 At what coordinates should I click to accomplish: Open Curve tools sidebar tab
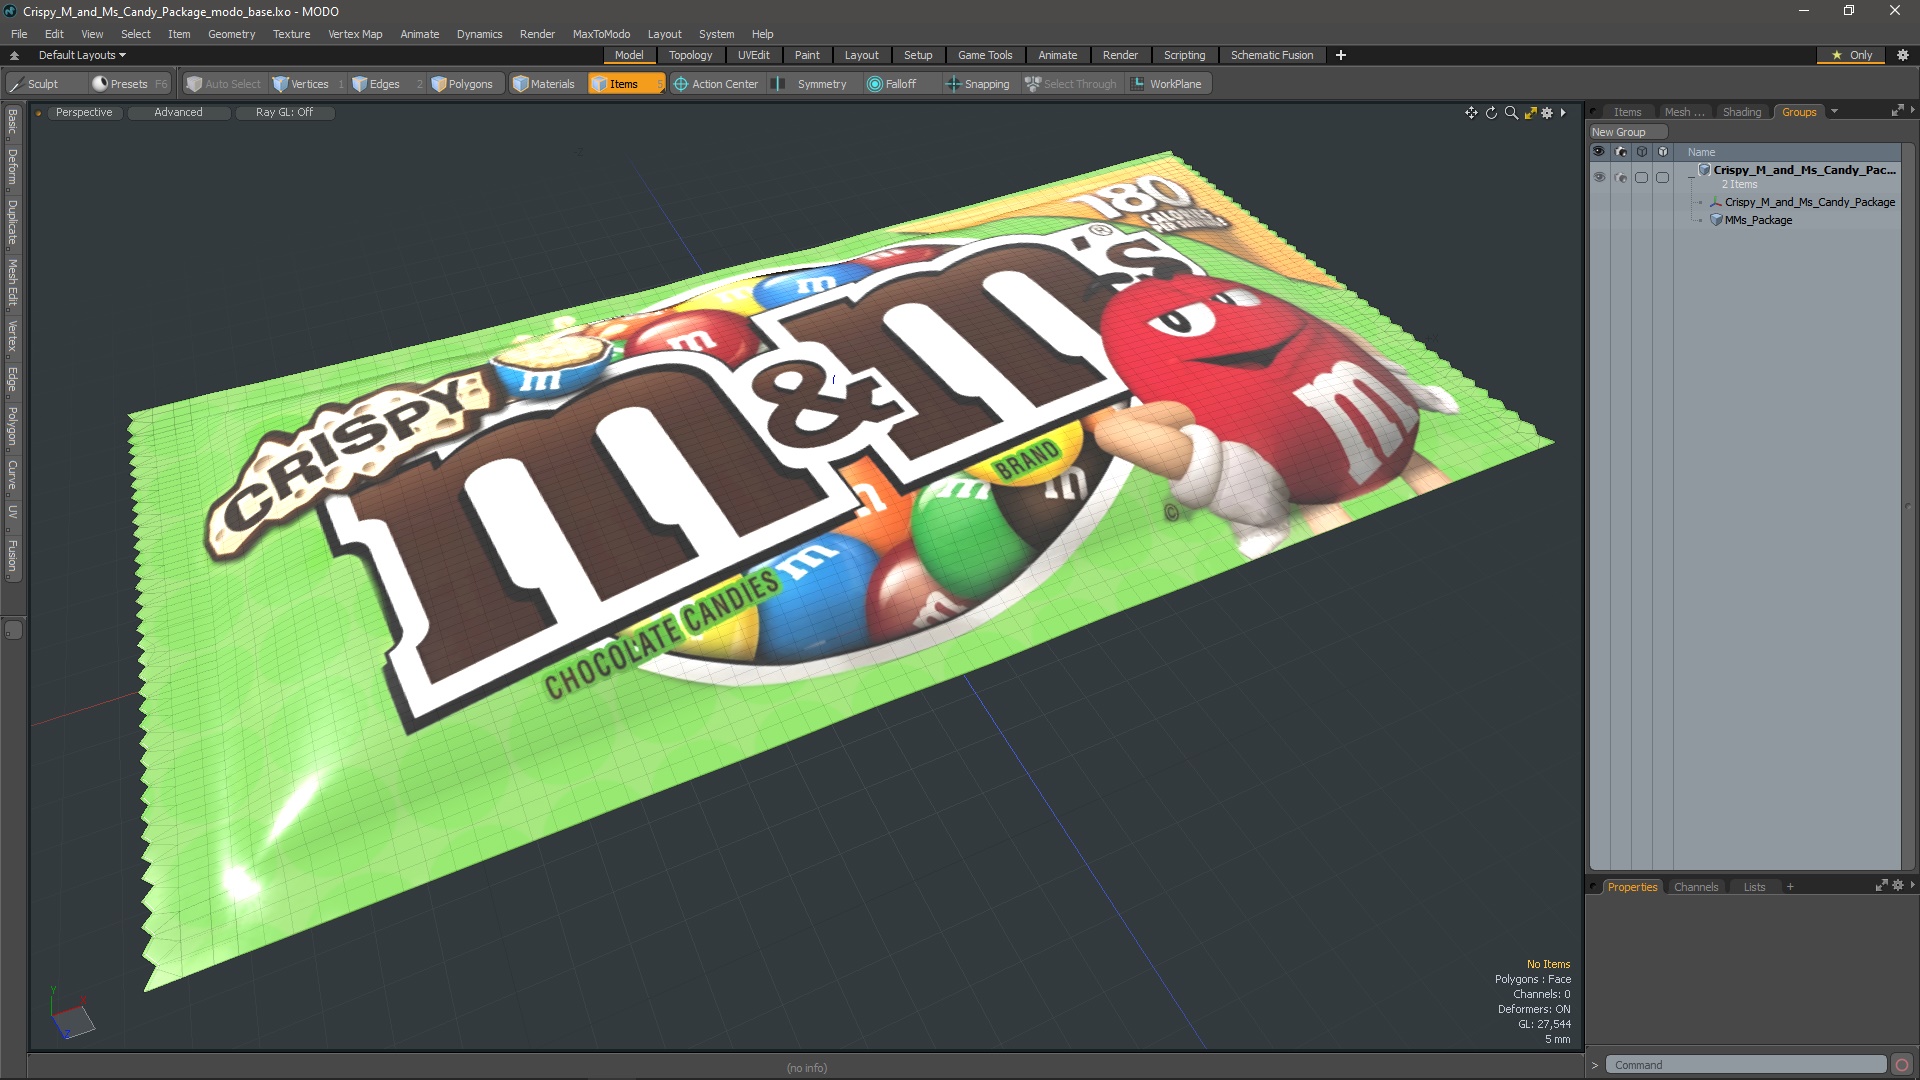point(12,475)
